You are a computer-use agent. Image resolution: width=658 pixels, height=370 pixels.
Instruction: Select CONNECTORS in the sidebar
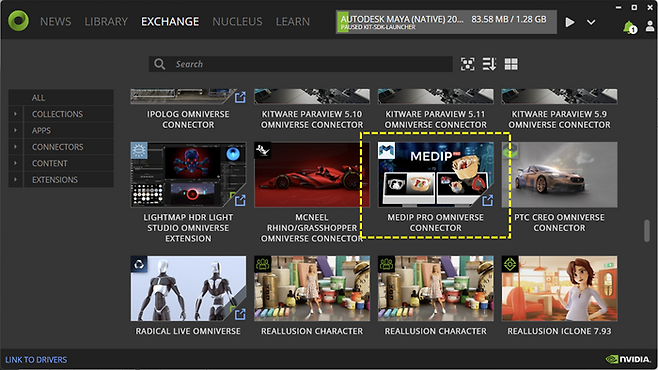pos(69,147)
